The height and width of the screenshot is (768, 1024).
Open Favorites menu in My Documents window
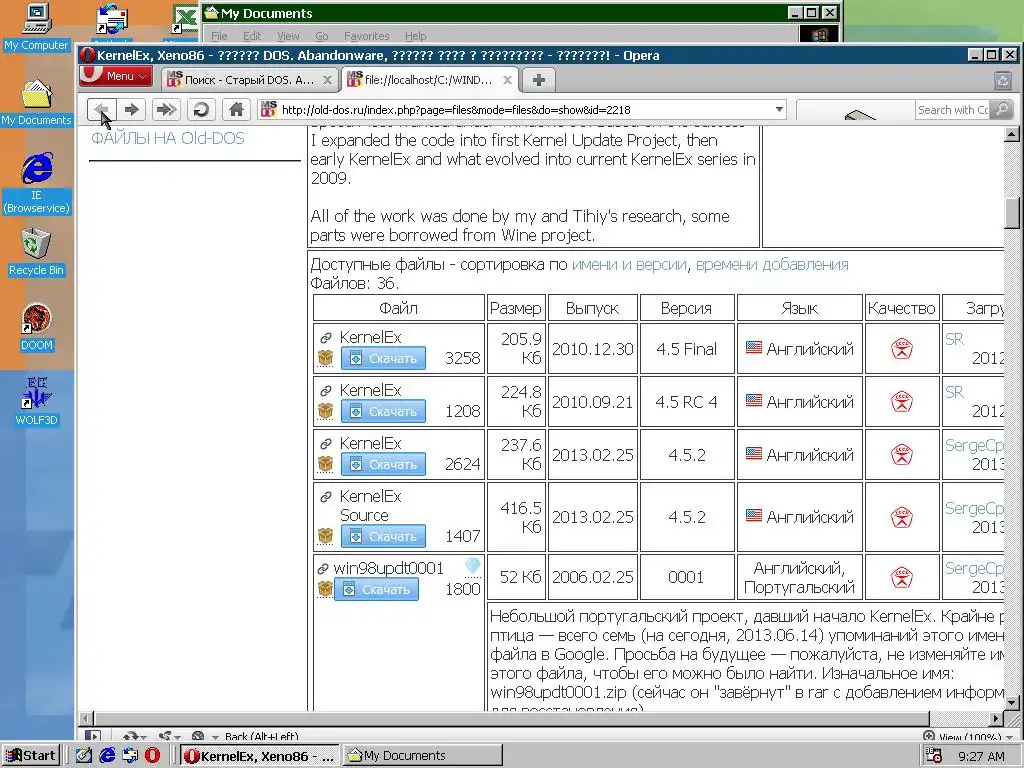click(x=366, y=36)
